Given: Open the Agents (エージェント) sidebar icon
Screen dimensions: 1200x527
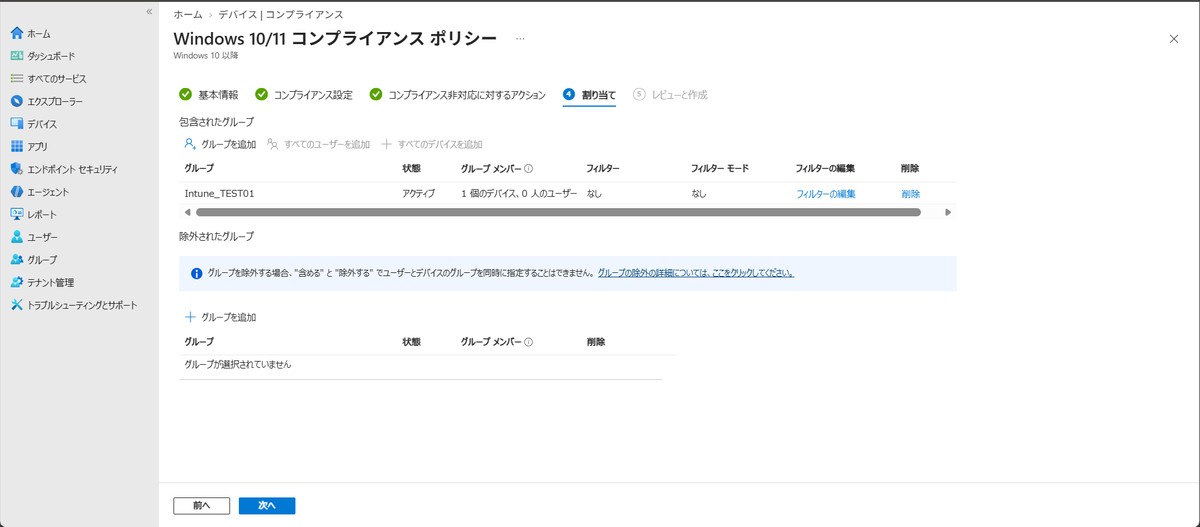Looking at the screenshot, I should (17, 191).
